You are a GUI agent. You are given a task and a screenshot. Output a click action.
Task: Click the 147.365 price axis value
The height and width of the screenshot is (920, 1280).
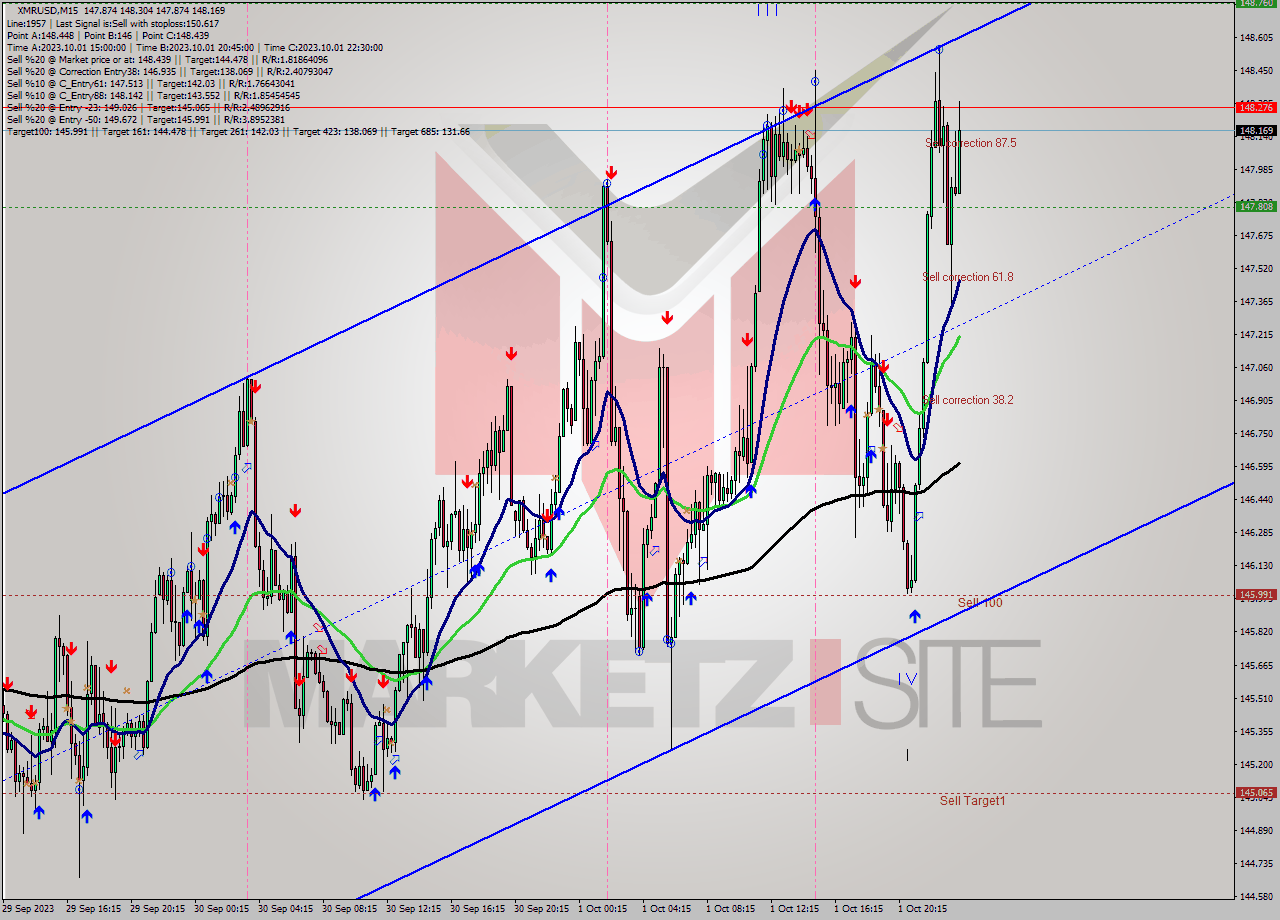[x=1256, y=301]
